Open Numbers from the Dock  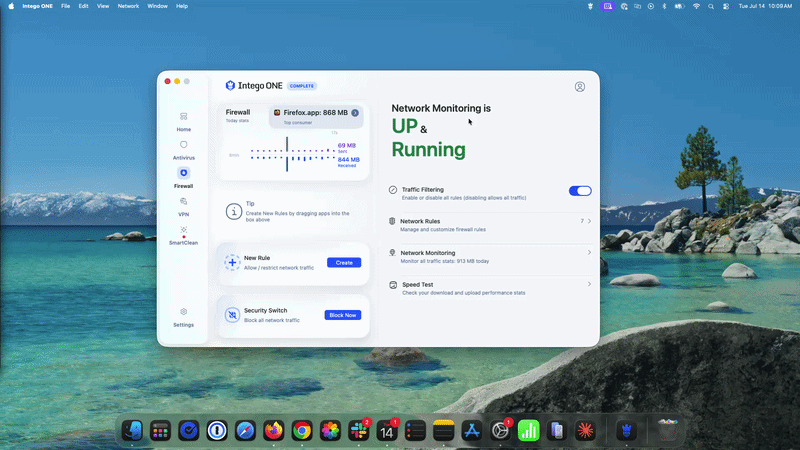coord(529,431)
